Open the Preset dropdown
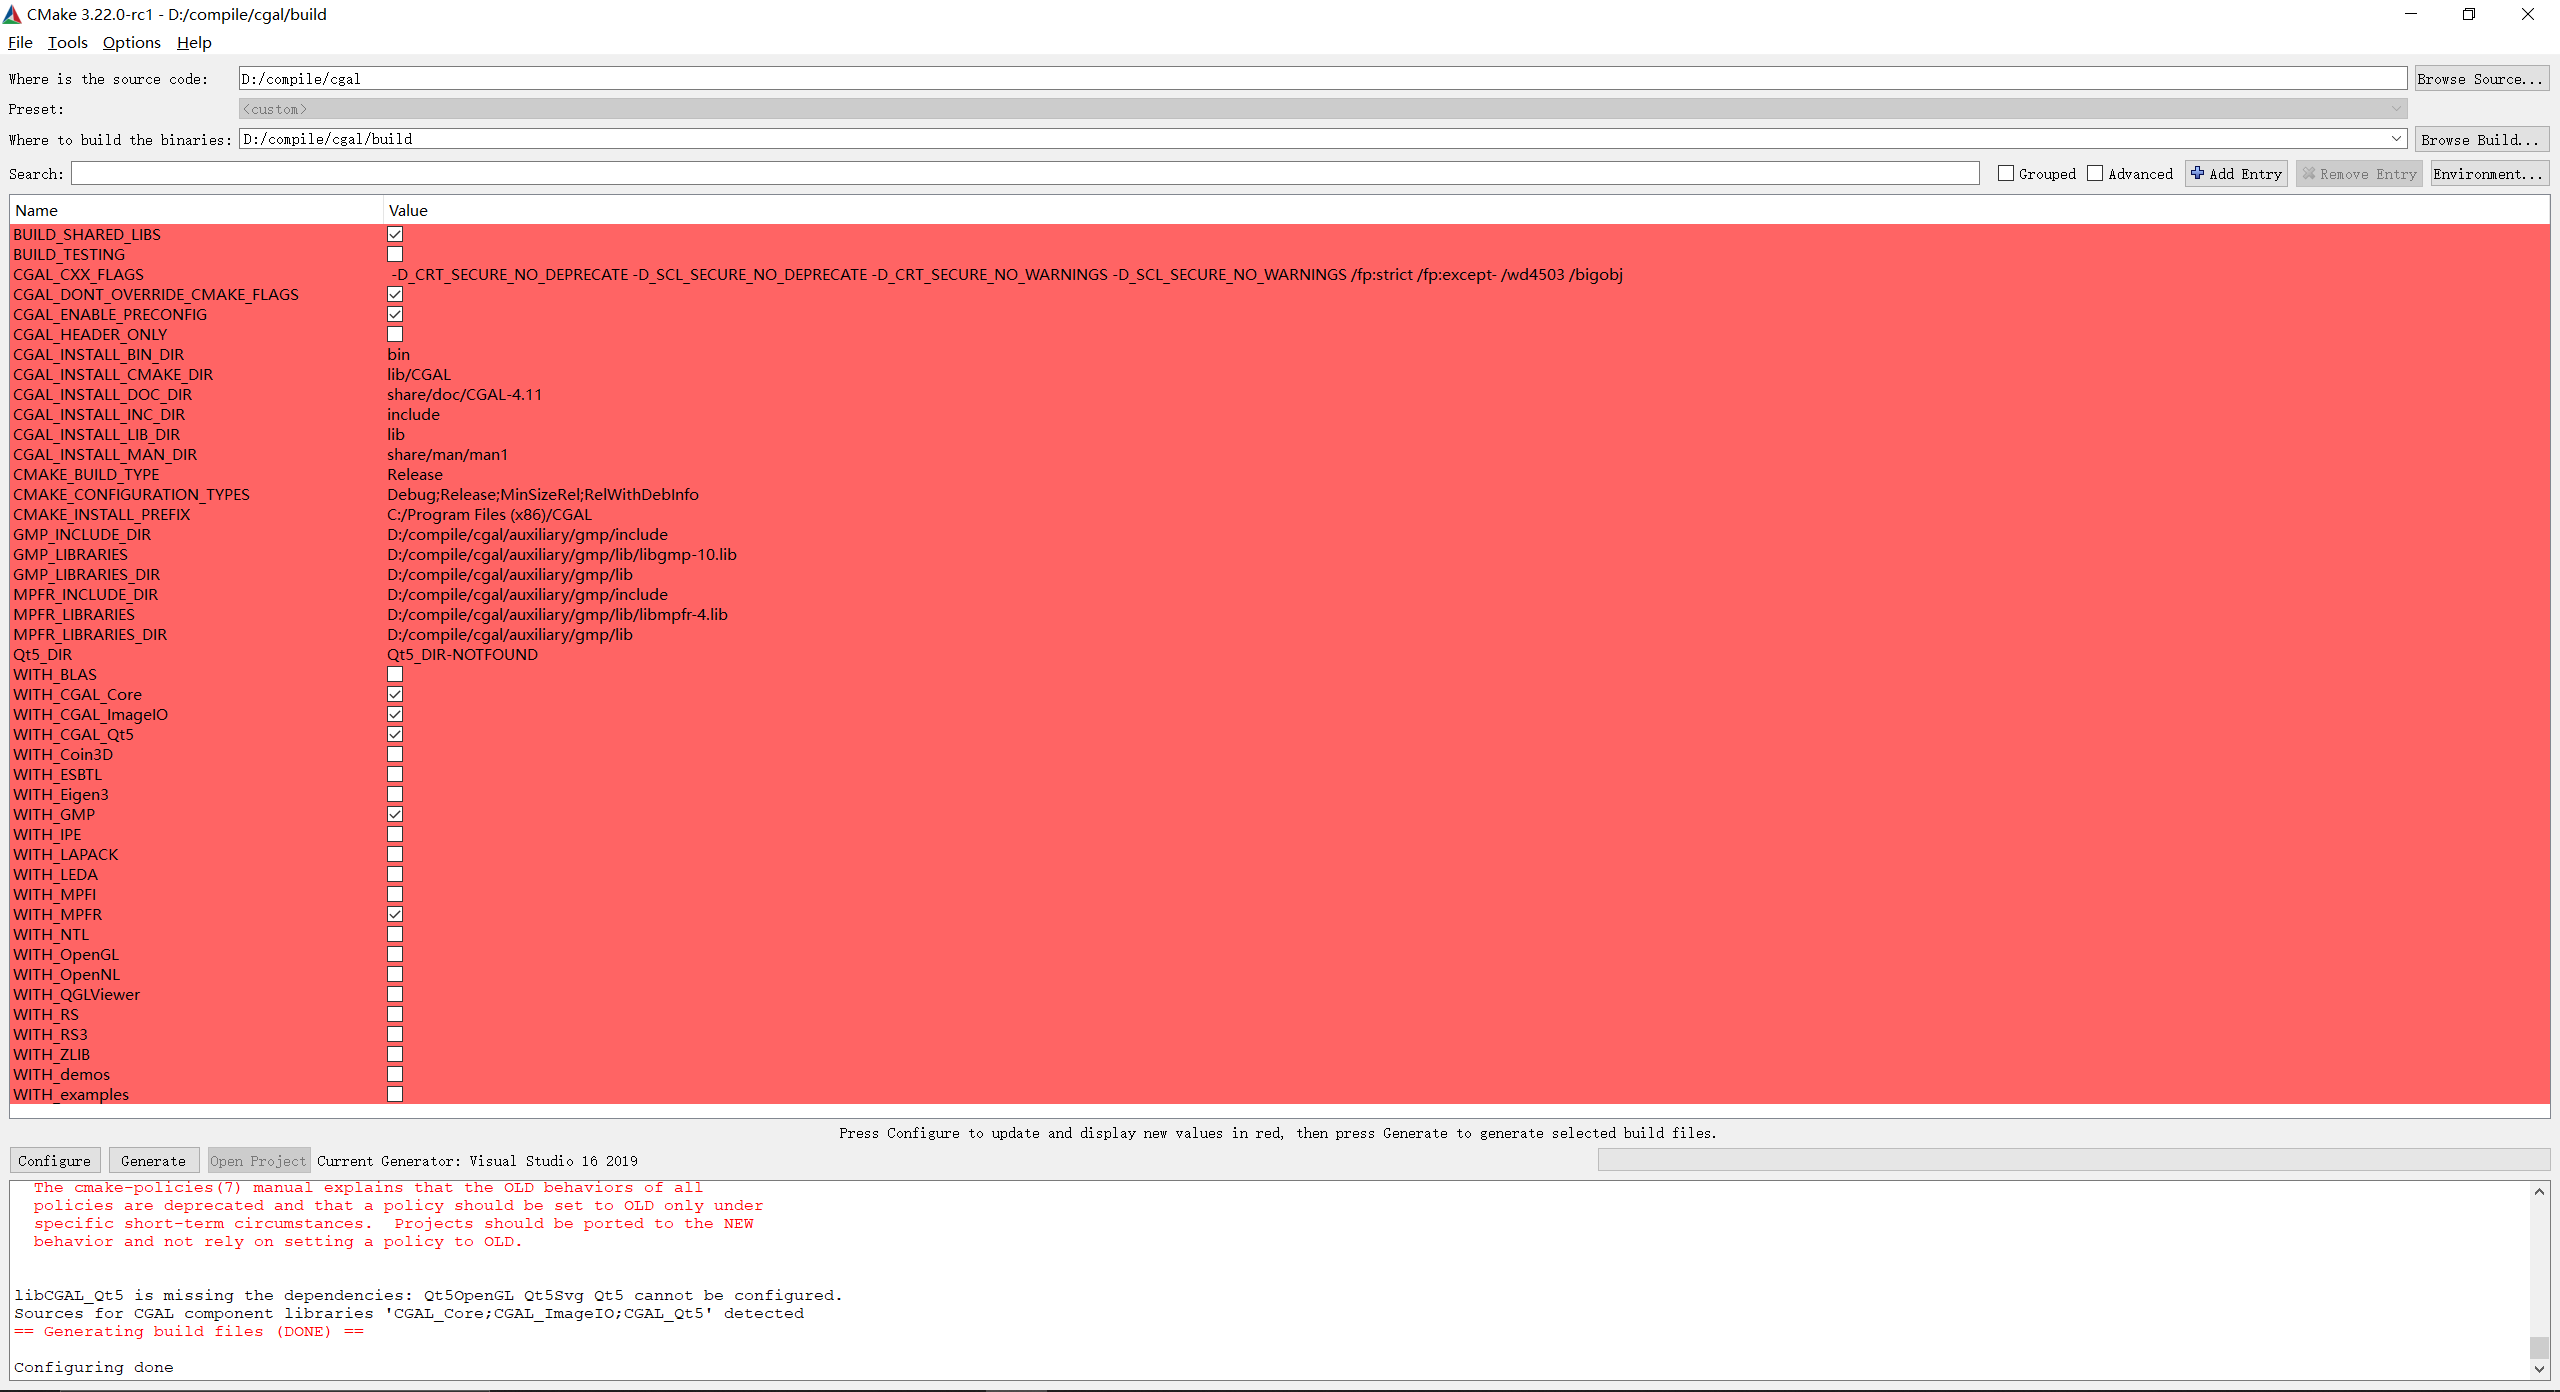Image resolution: width=2560 pixels, height=1392 pixels. 2396,108
